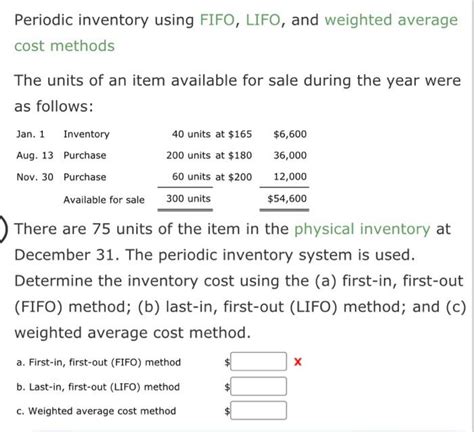Click the 'cost methods' green link text
The image size is (474, 432).
click(x=64, y=46)
